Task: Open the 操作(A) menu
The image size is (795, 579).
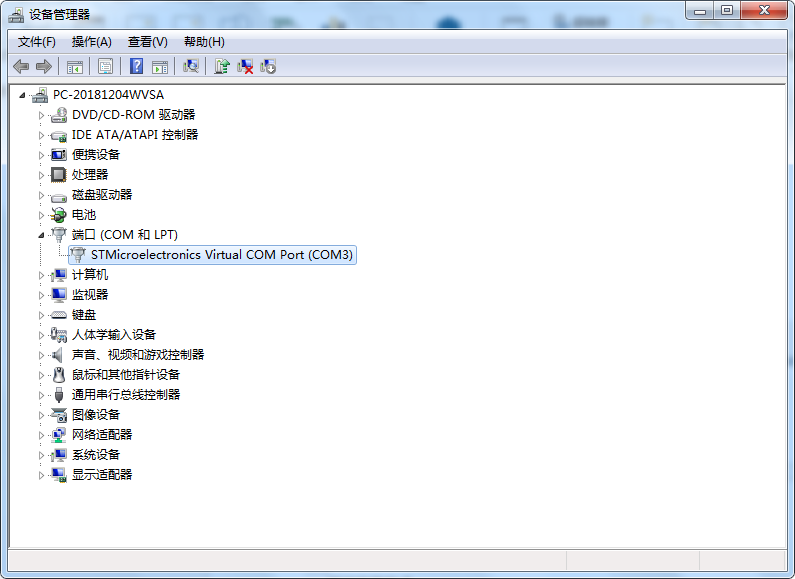Action: tap(91, 42)
